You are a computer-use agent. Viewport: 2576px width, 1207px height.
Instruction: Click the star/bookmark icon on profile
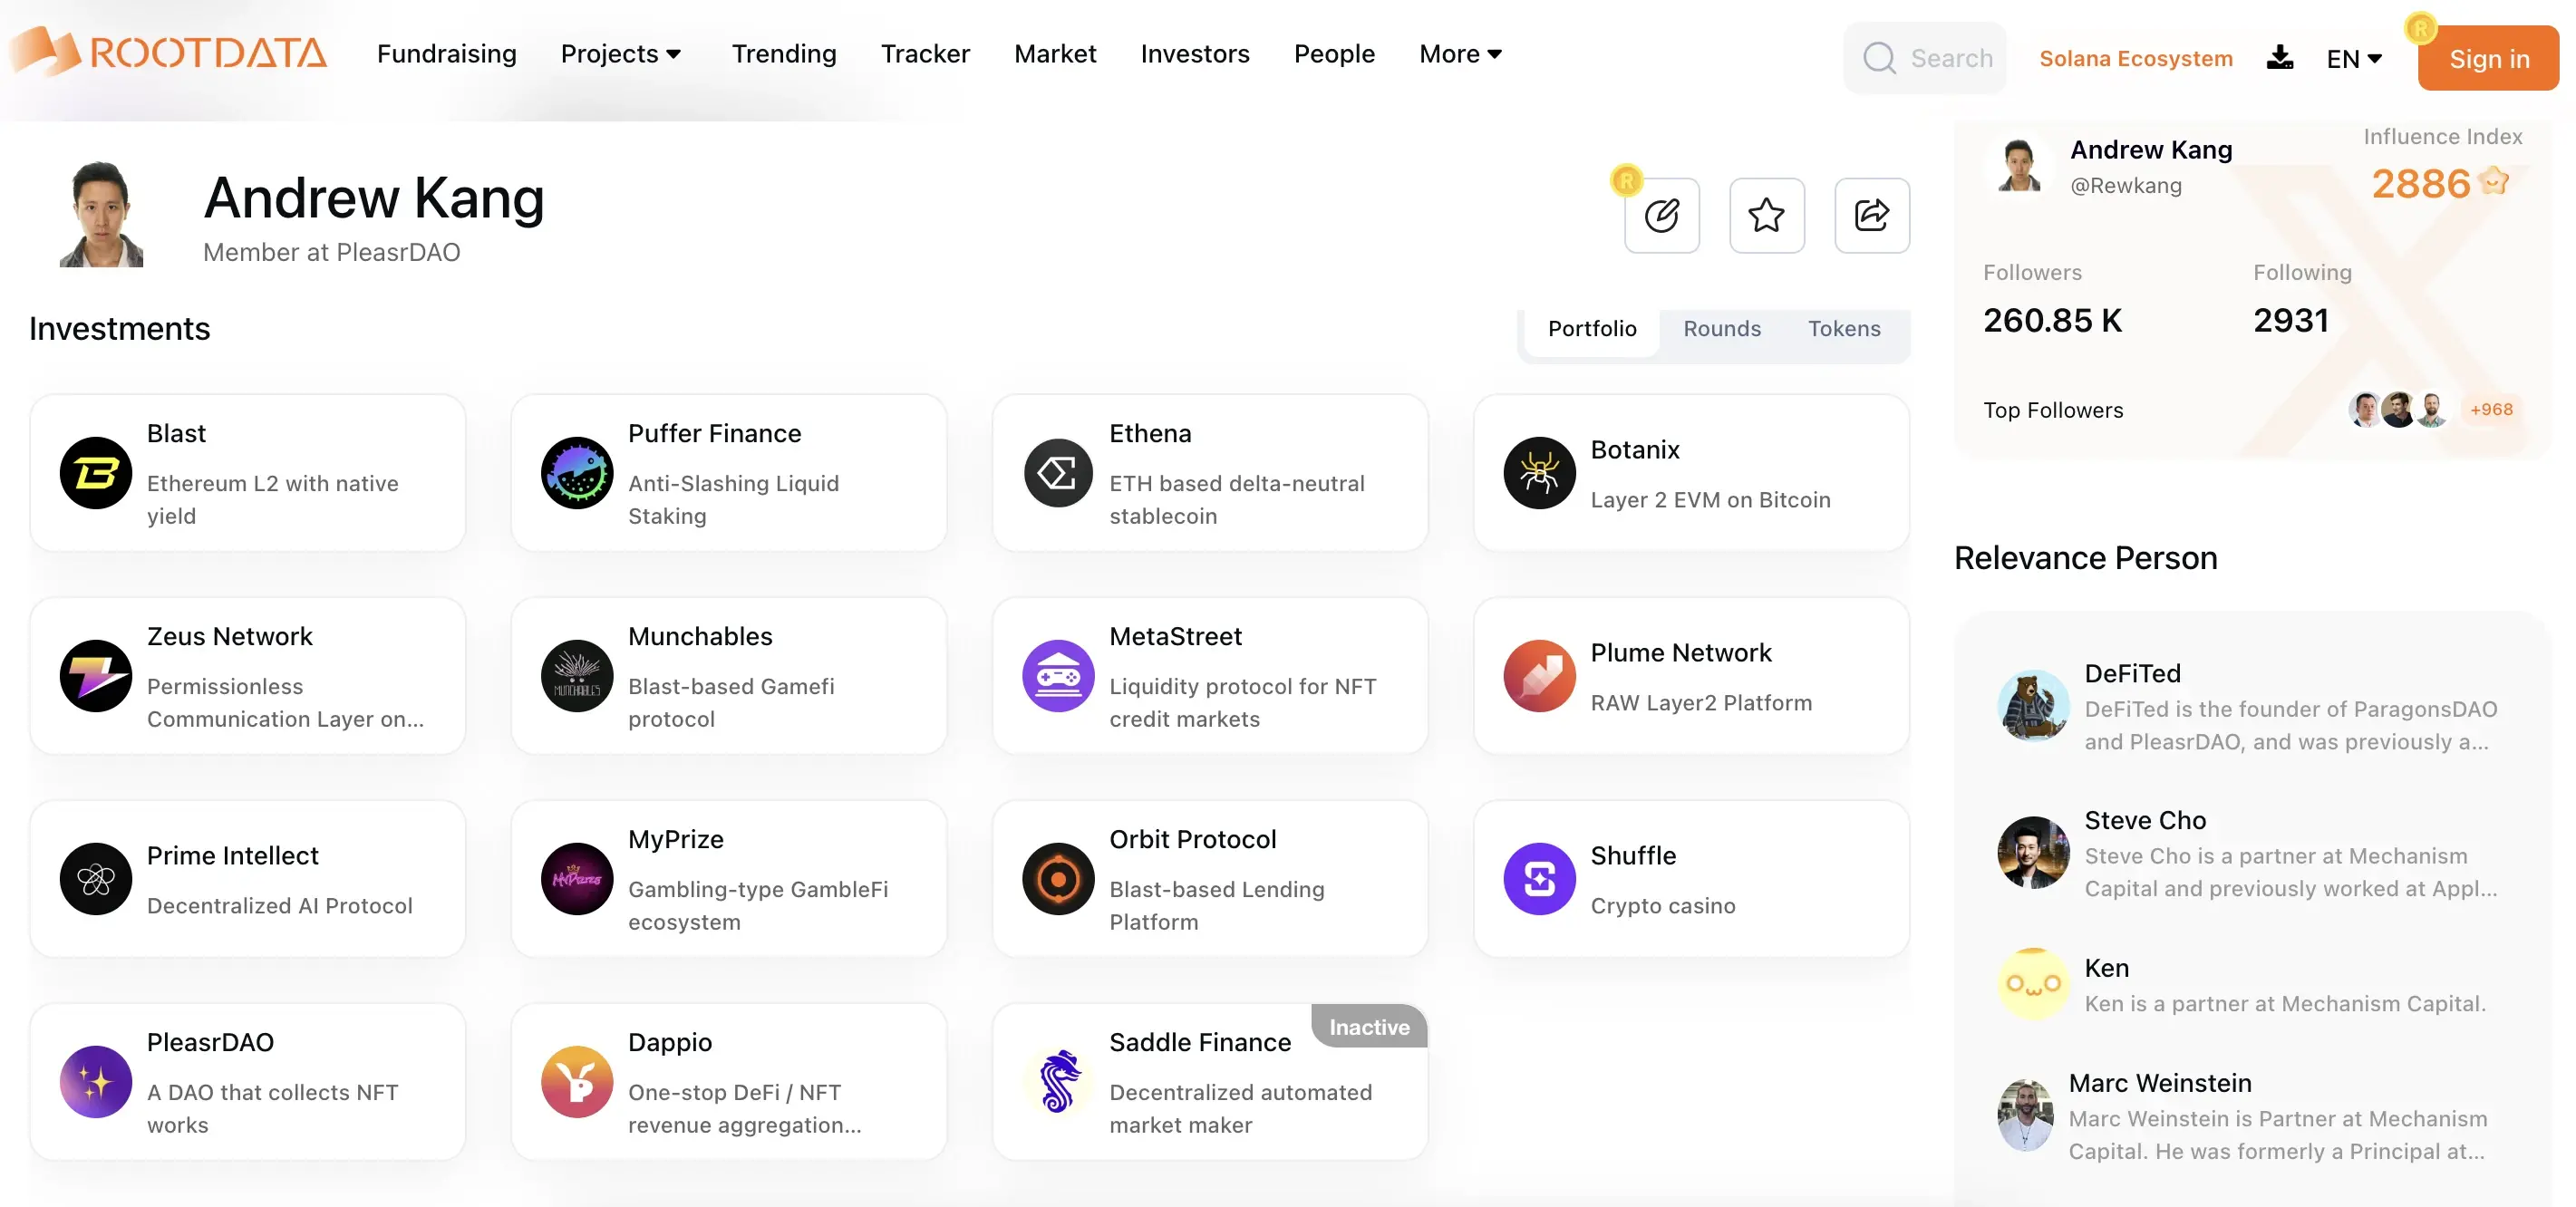(1766, 214)
